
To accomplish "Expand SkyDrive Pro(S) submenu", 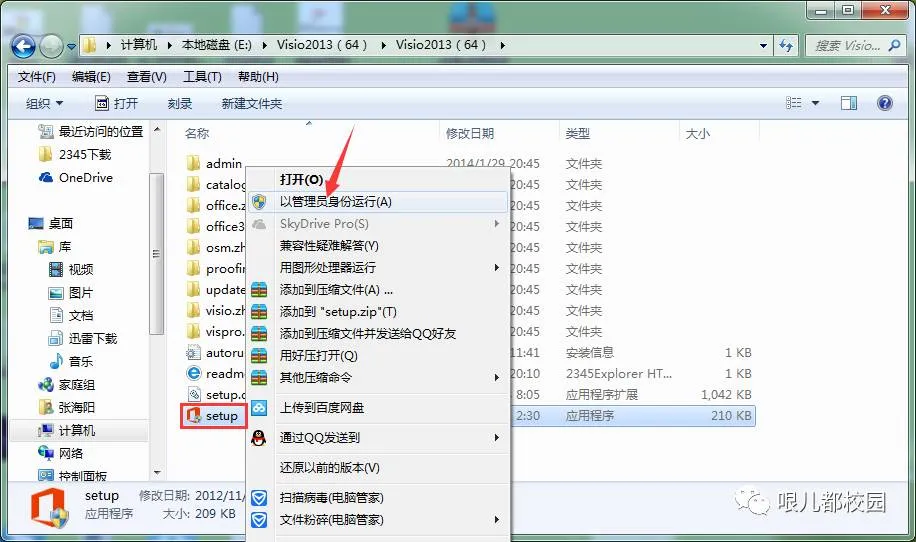I will [378, 224].
